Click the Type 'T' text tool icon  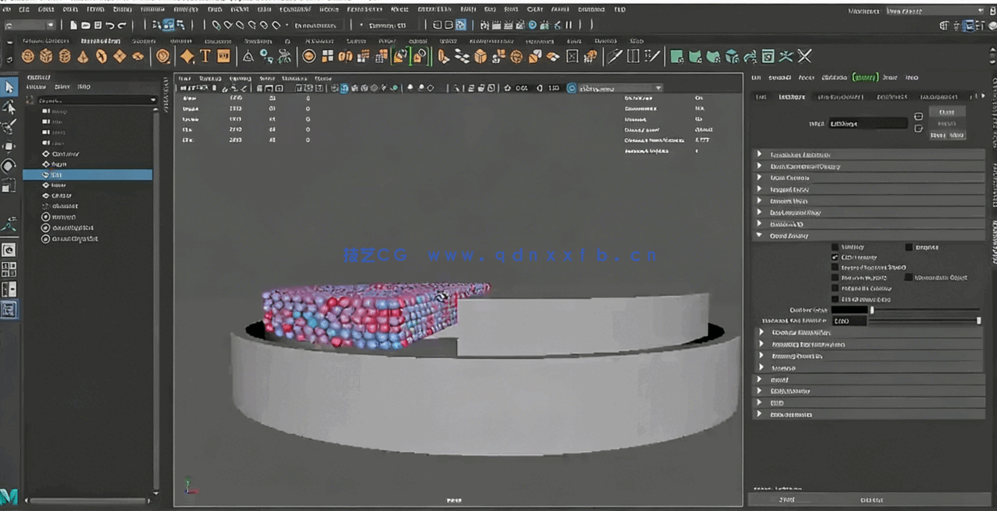click(206, 57)
